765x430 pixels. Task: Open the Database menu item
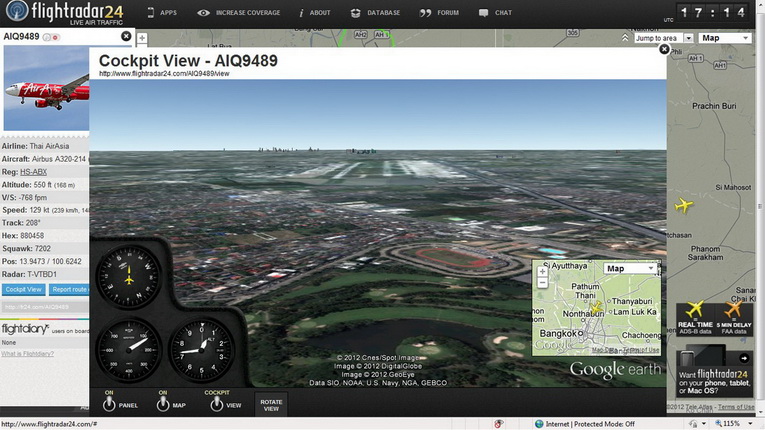[375, 13]
